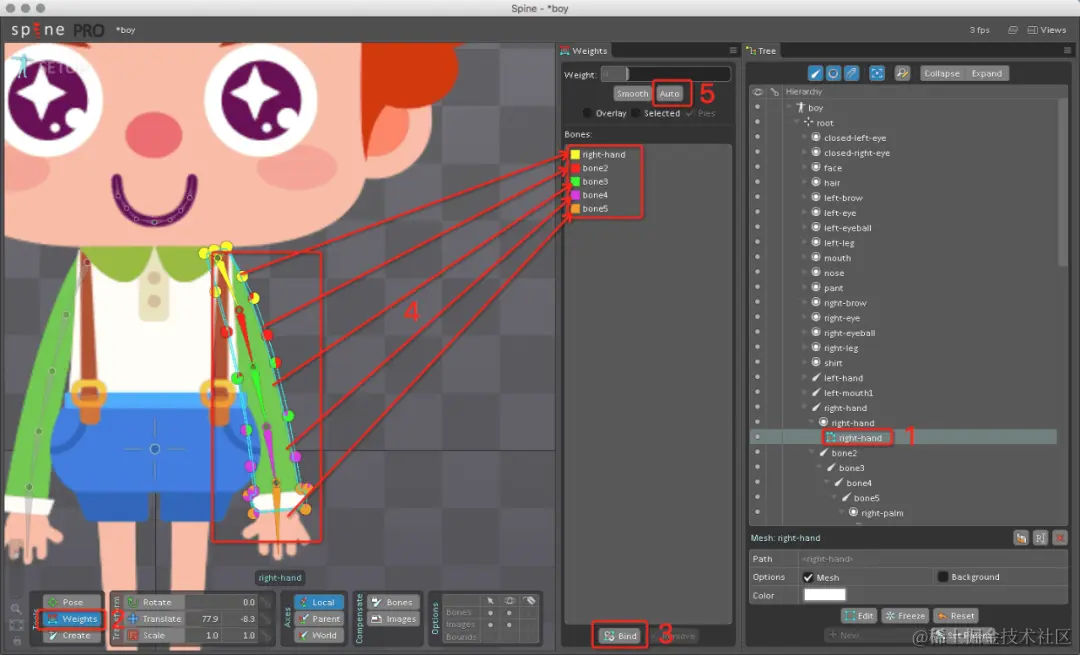1080x655 pixels.
Task: Select the Rotate transform tool
Action: 152,602
